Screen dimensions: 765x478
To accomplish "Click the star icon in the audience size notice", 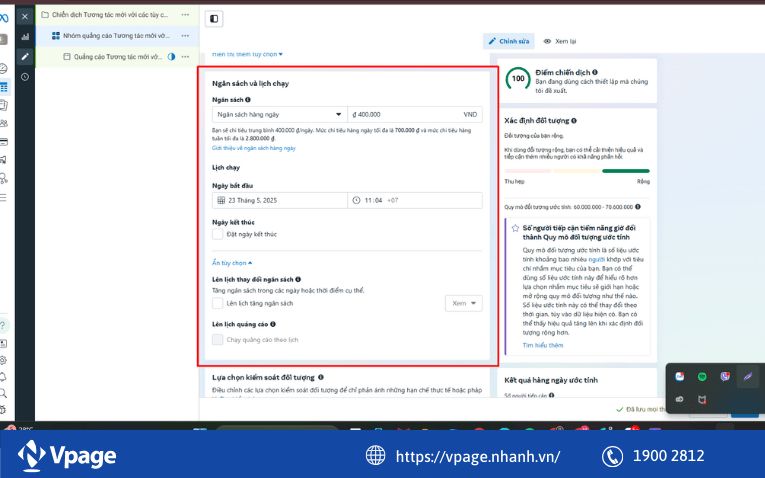I will click(x=515, y=228).
